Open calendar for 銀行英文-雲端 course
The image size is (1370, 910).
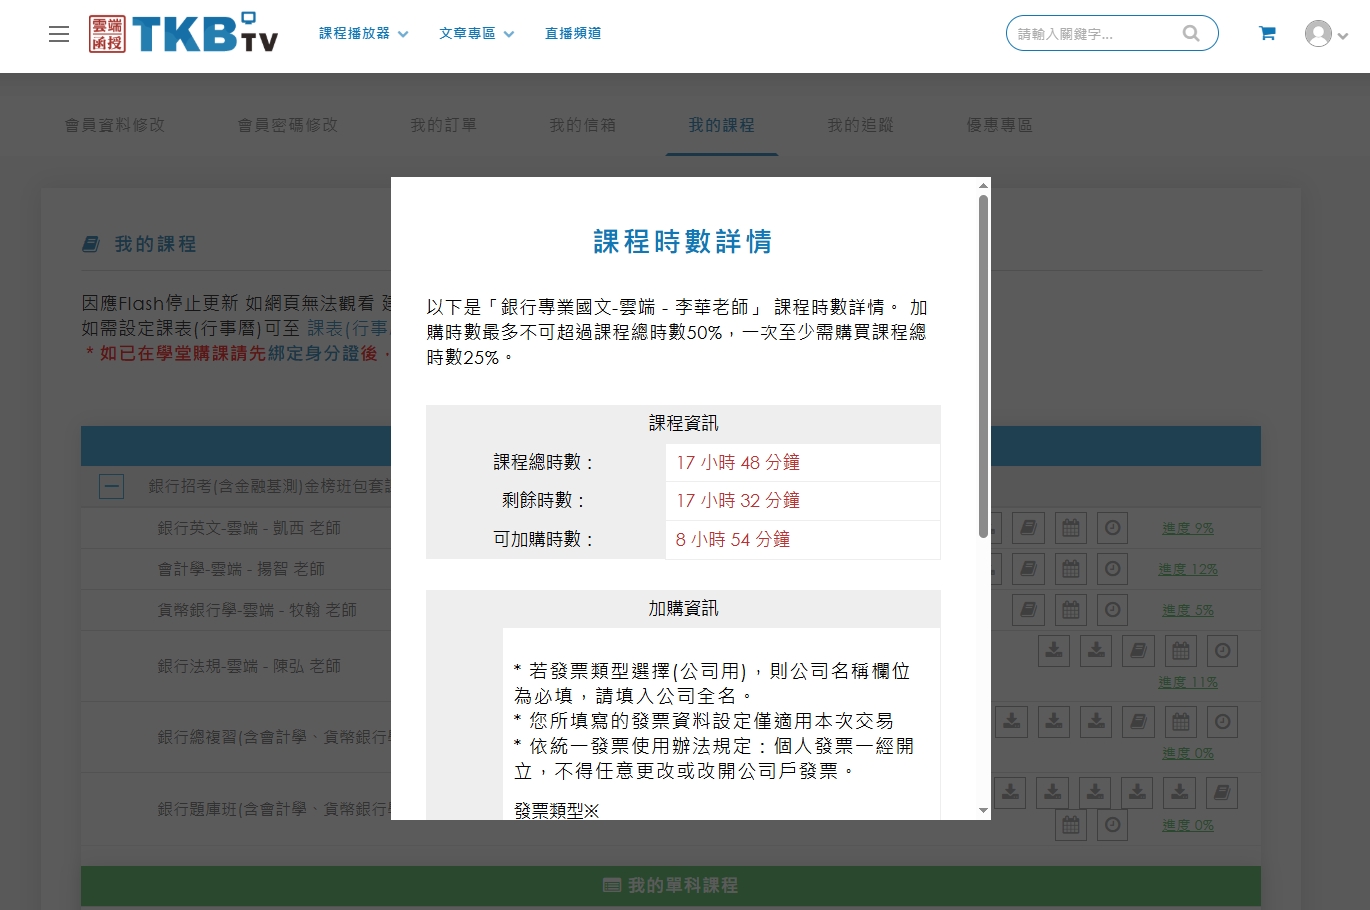click(1071, 528)
